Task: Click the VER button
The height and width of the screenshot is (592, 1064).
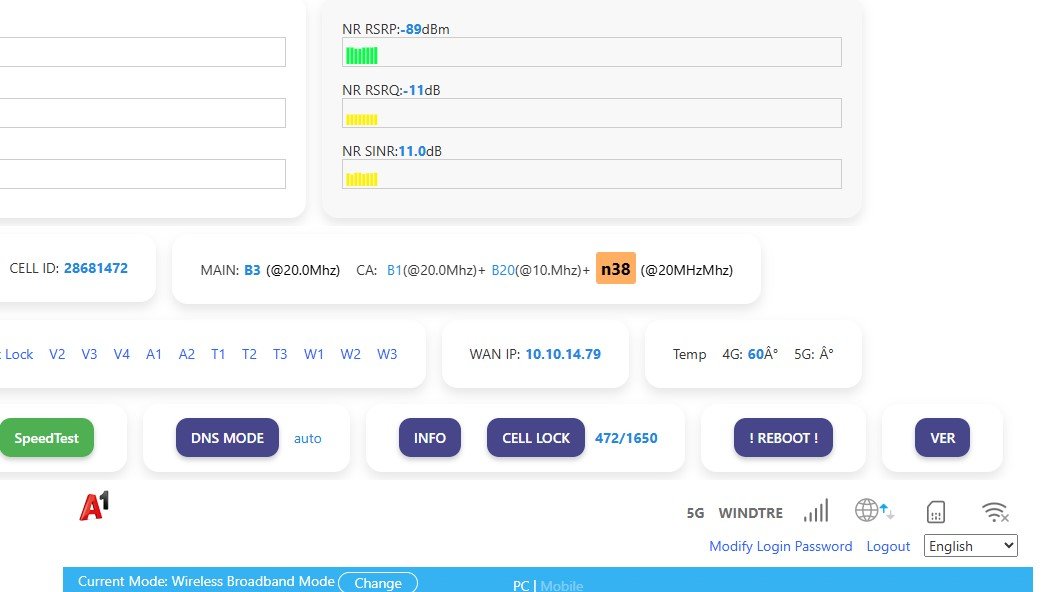Action: 942,438
